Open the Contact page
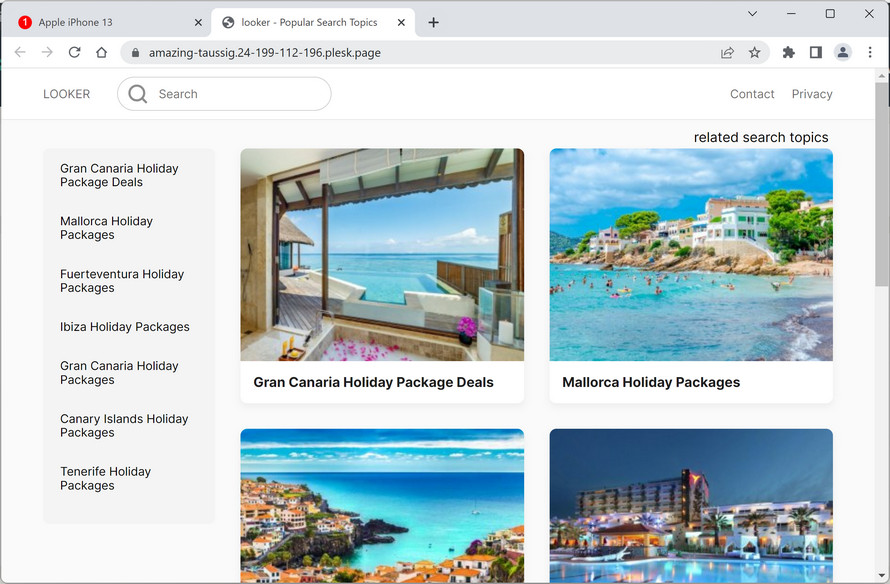The height and width of the screenshot is (584, 890). coord(752,94)
